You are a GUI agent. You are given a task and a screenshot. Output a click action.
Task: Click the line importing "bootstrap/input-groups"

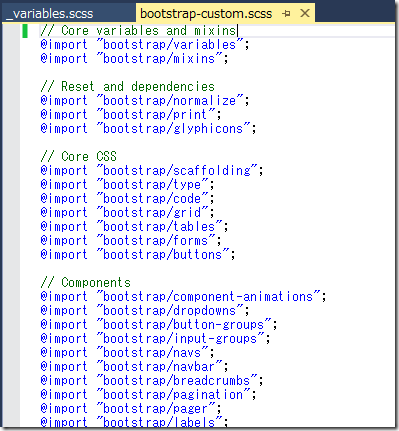pyautogui.click(x=155, y=339)
